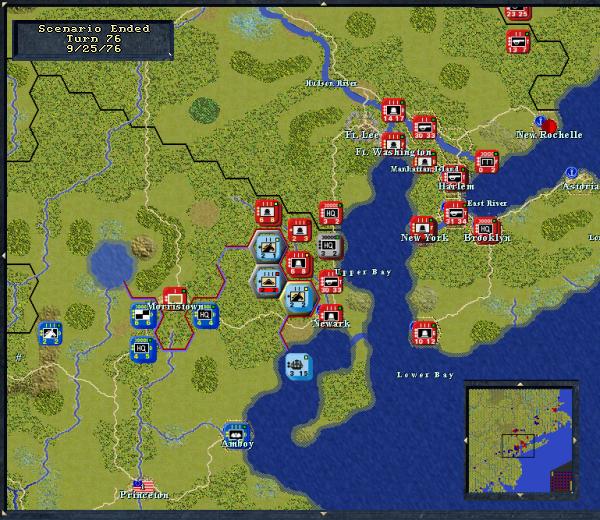Screen dimensions: 600x520
Task: Click the red grid in the minimap corner
Action: pyautogui.click(x=561, y=481)
